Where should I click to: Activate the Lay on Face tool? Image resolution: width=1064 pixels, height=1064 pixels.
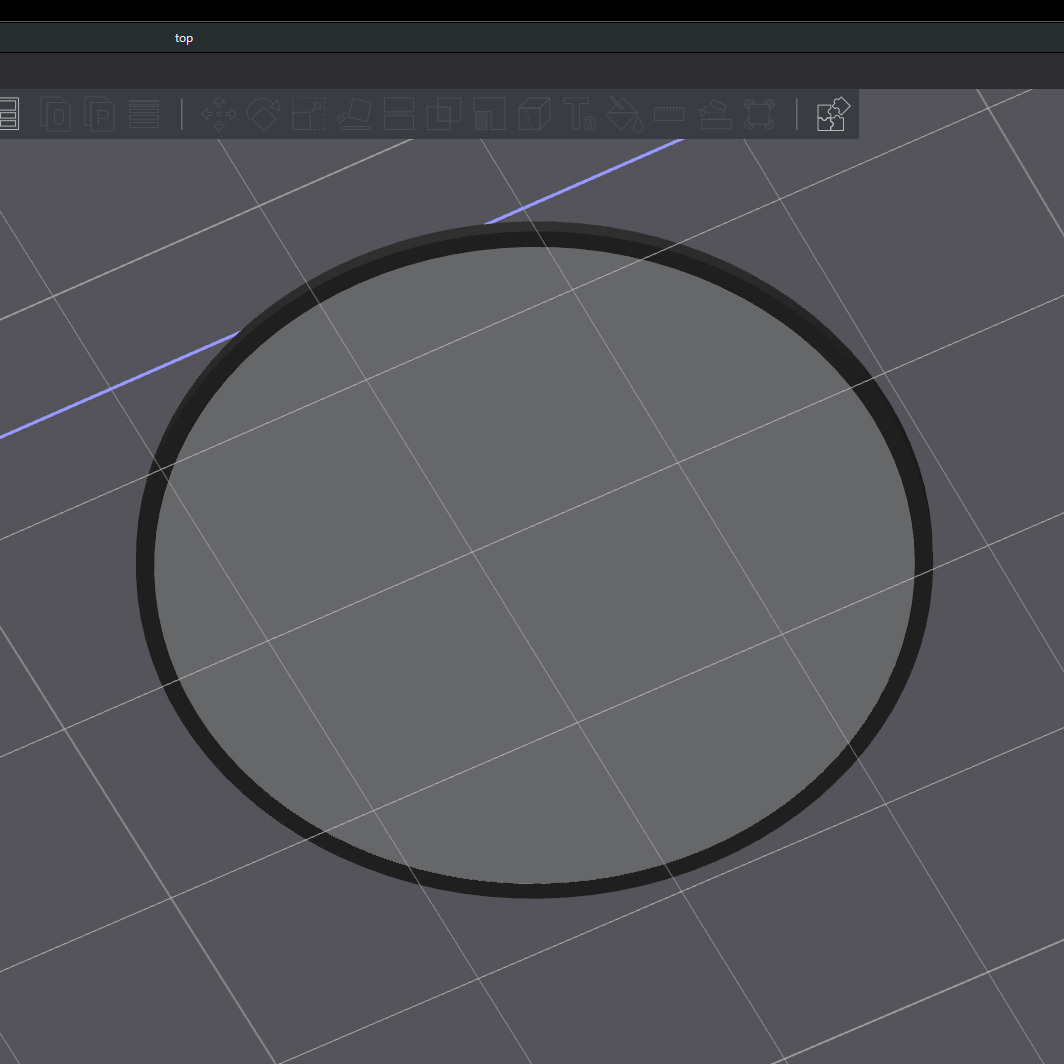(x=354, y=114)
